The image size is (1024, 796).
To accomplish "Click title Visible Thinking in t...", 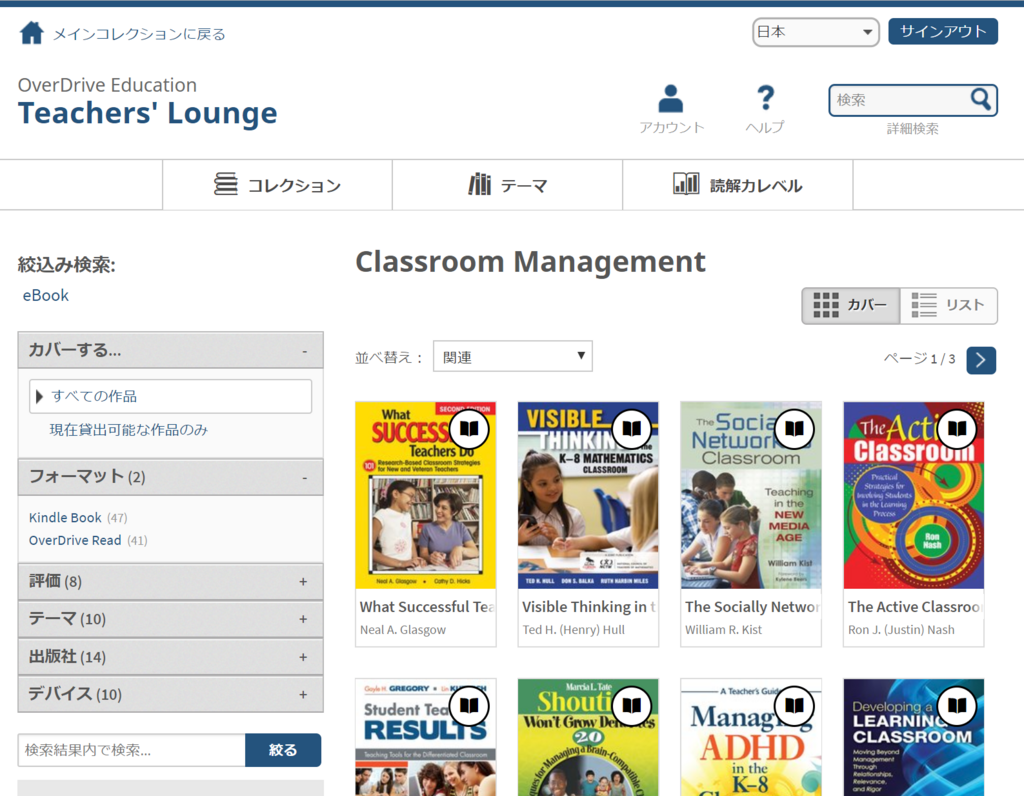I will coord(589,607).
